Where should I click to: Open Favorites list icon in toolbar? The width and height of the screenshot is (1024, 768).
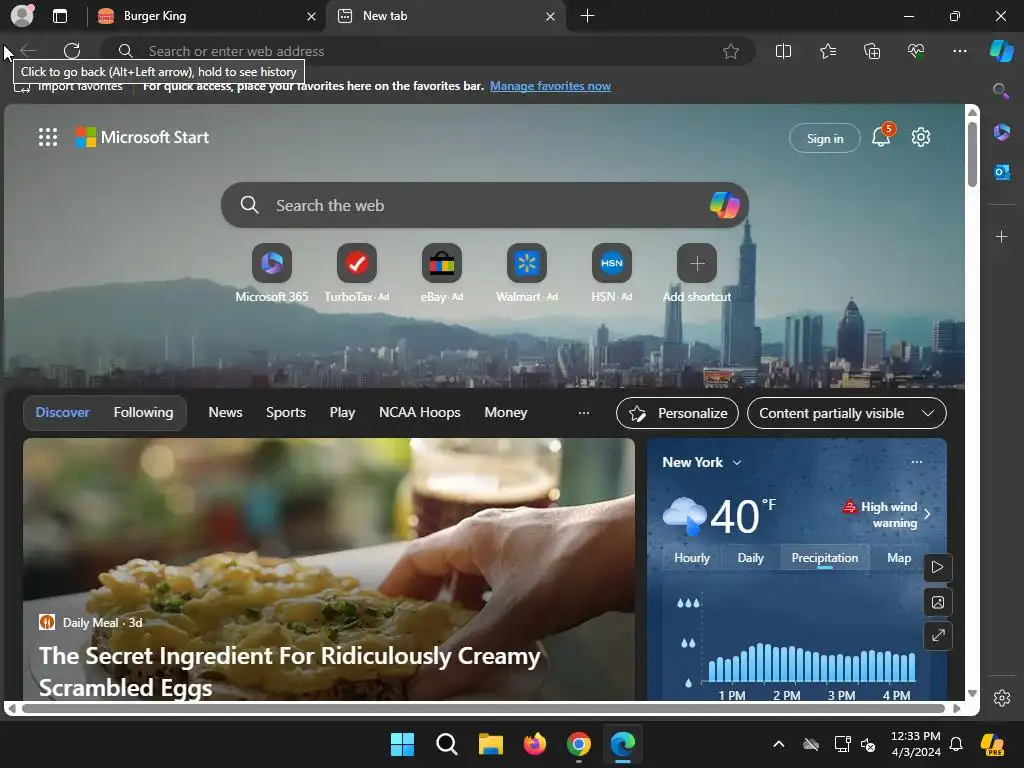tap(827, 51)
